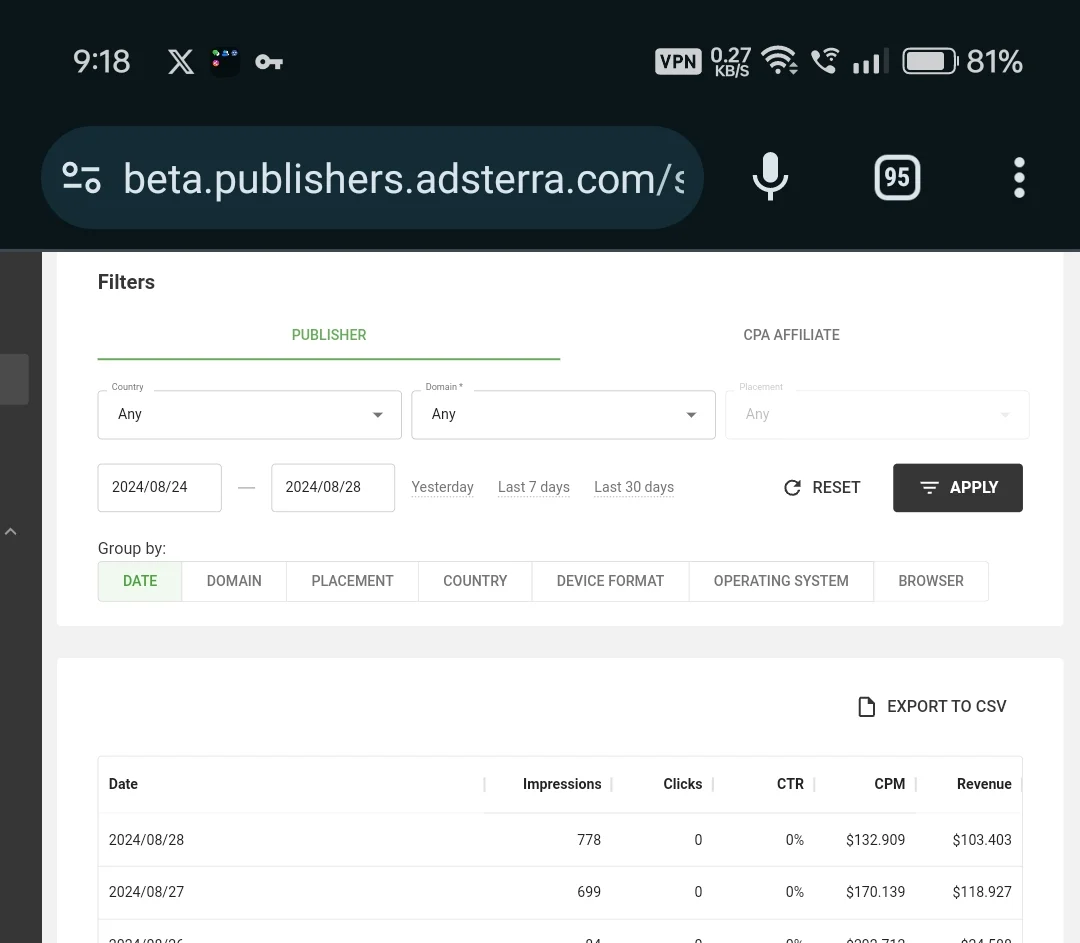
Task: Collapse sidebar using the chevron arrow
Action: point(10,532)
